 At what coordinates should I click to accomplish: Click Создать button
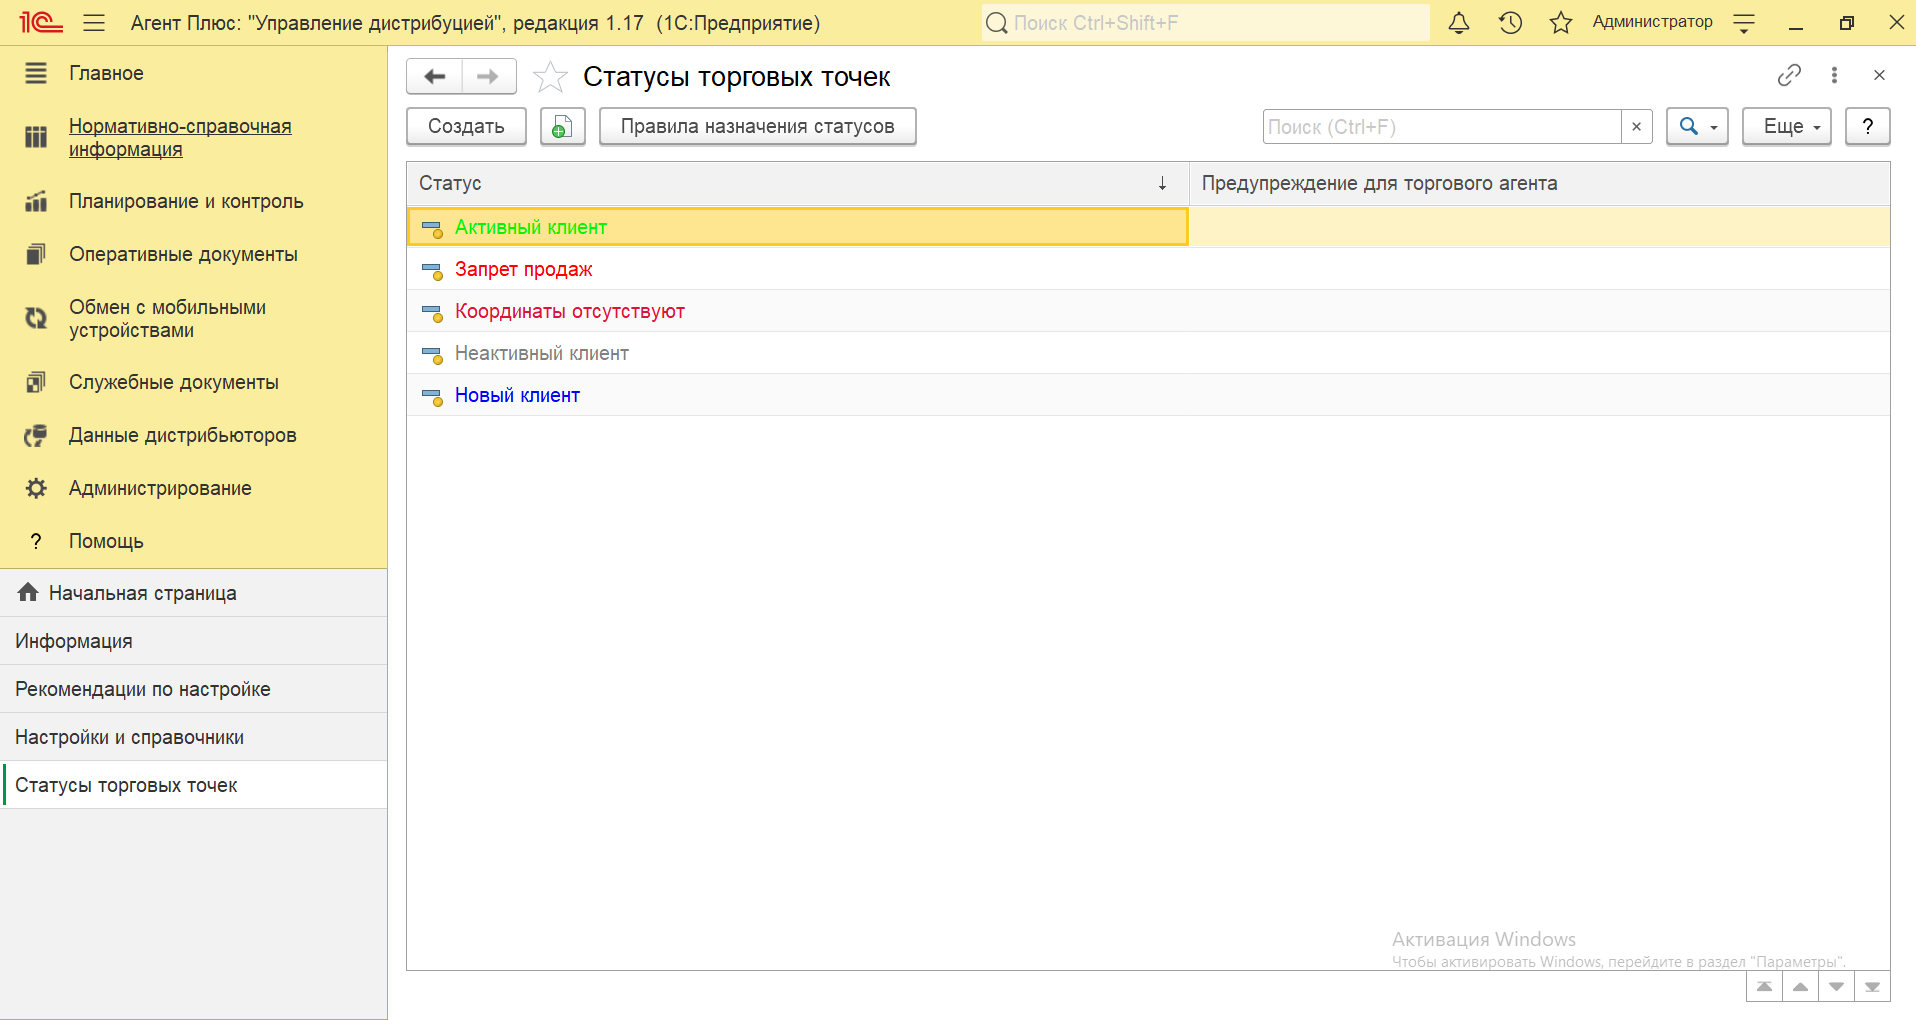(x=466, y=126)
